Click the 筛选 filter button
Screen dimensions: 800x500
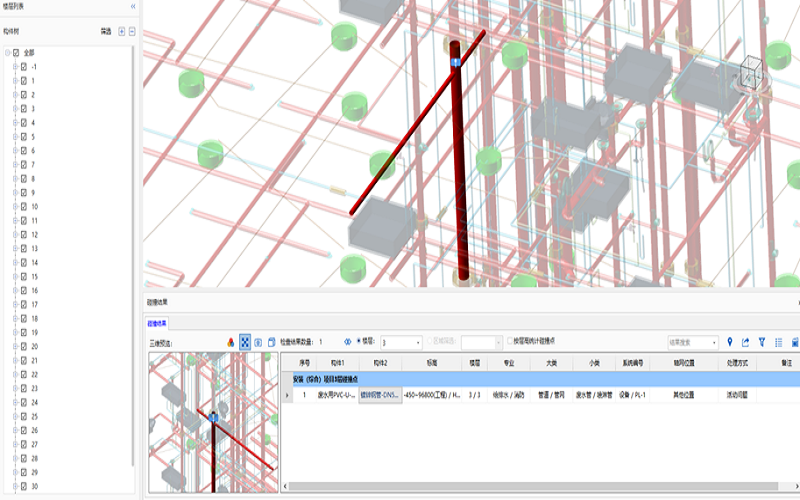coord(106,32)
